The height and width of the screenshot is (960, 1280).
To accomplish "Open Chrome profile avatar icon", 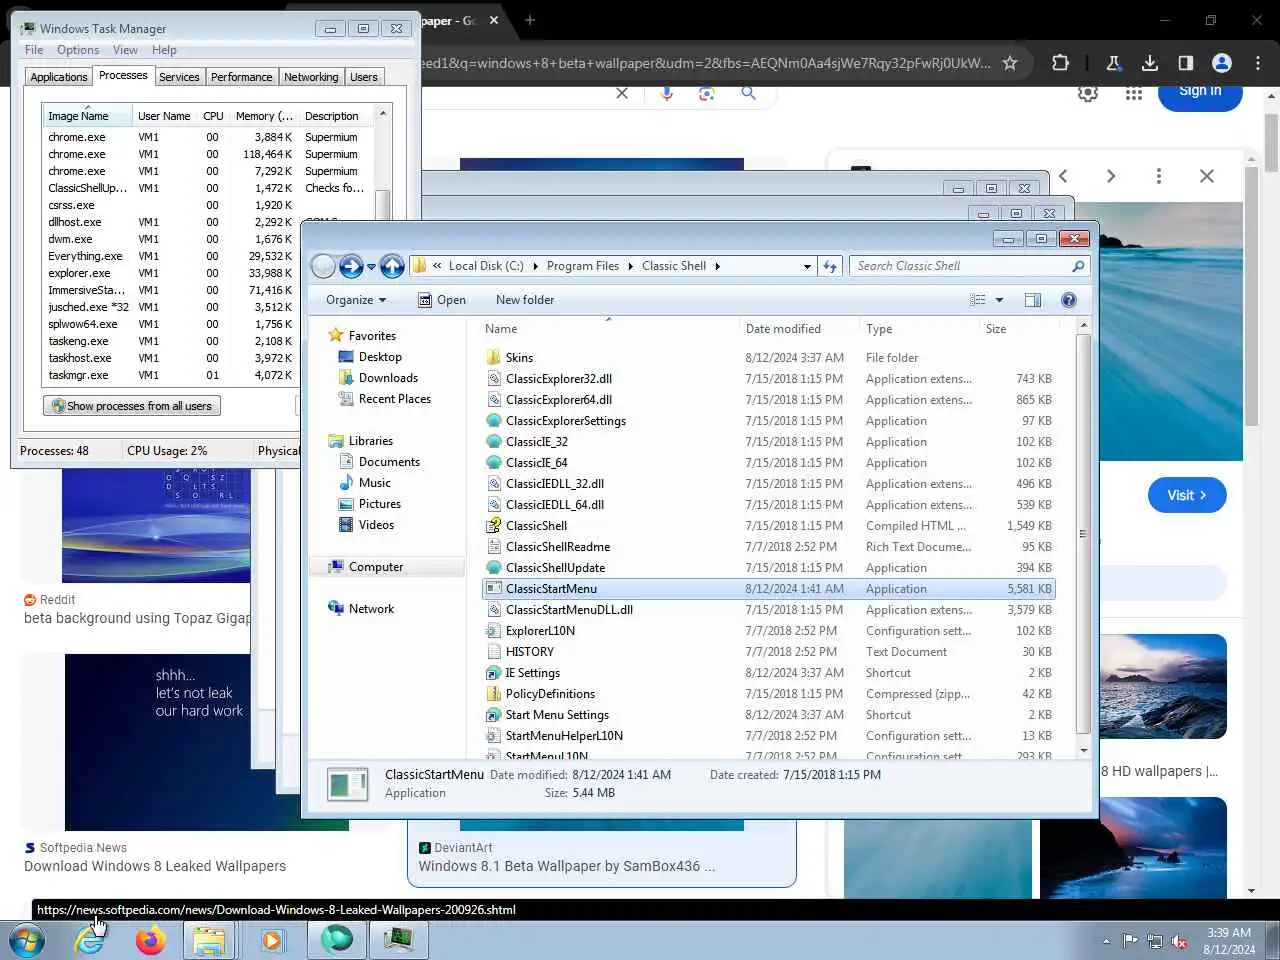I will pyautogui.click(x=1222, y=63).
